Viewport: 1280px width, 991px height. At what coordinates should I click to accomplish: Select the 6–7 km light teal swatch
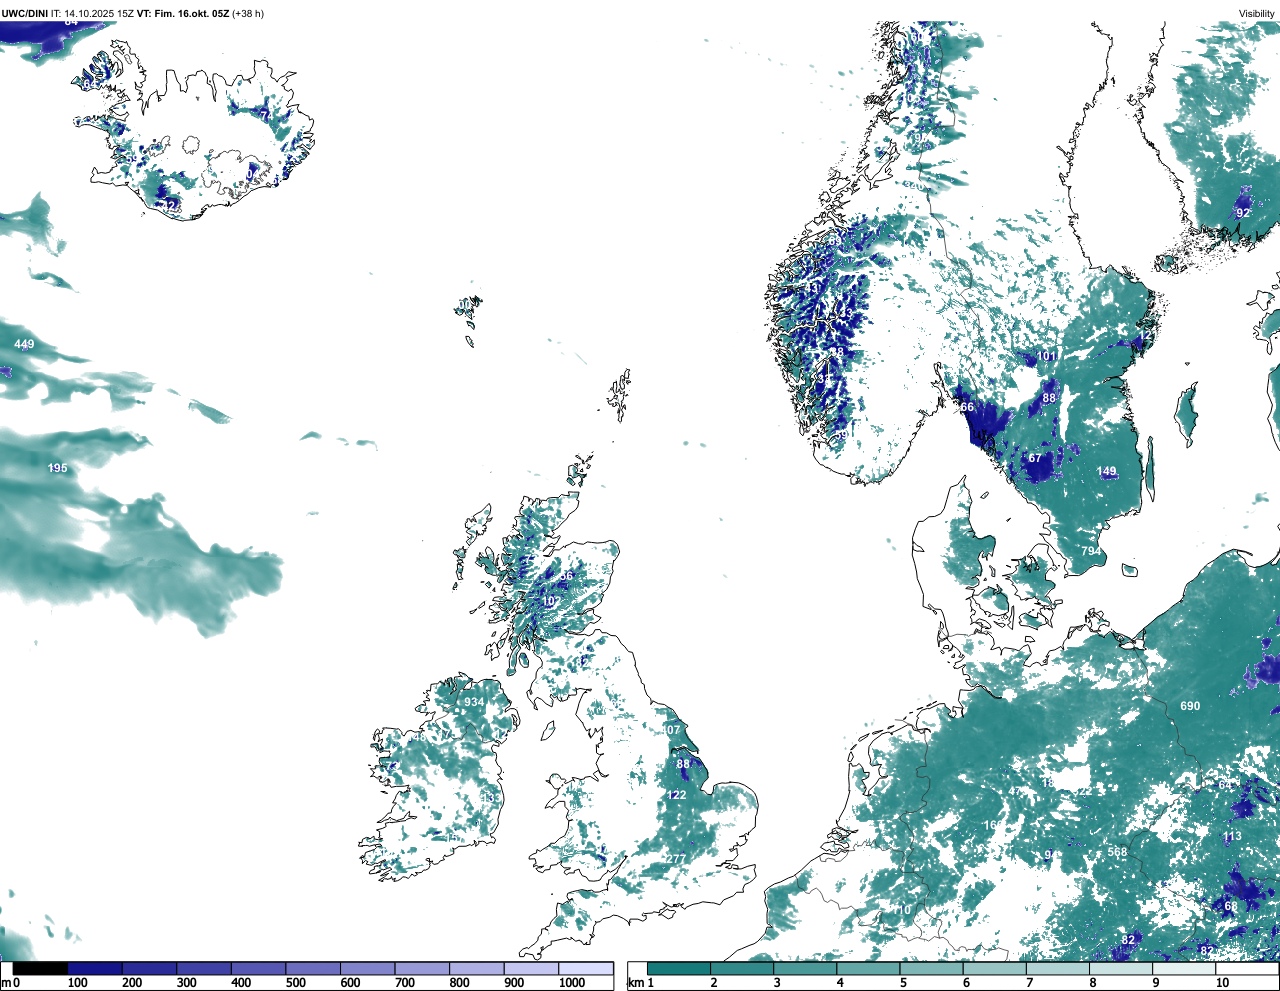pyautogui.click(x=996, y=969)
